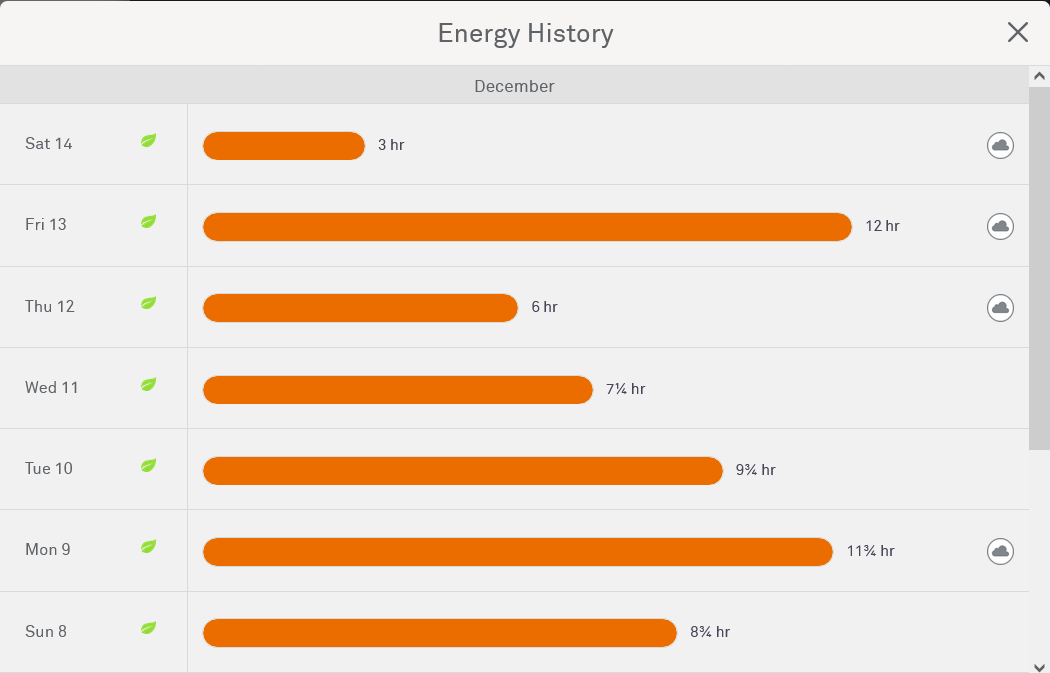Click the 12 hr usage bar
Viewport: 1050px width, 673px height.
click(x=526, y=227)
